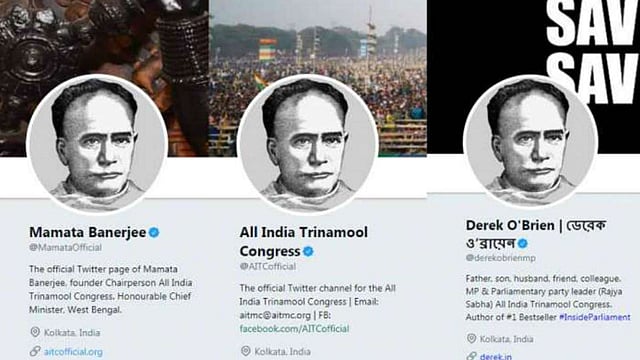
Task: Click Derek O'Brien's verified badge icon
Action: 522,244
